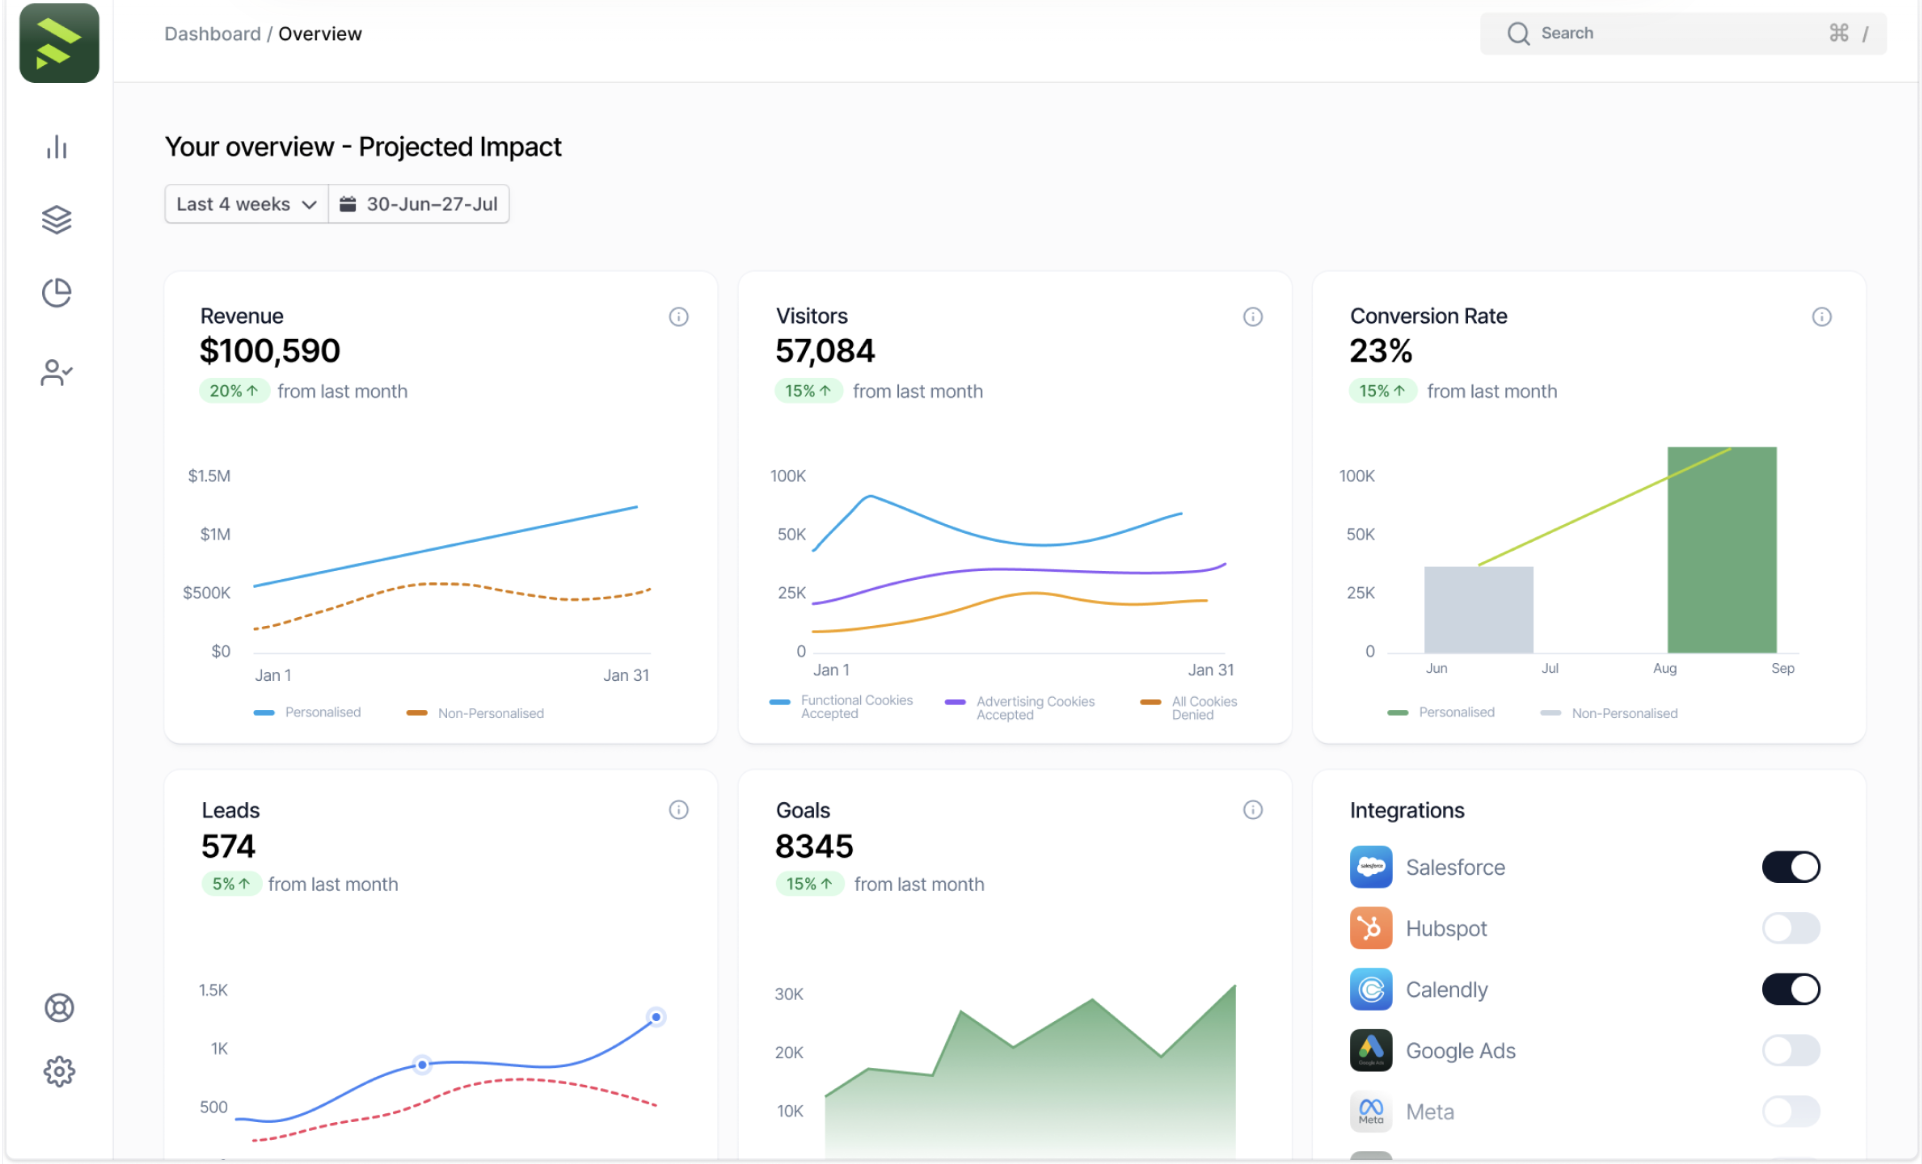Click the user checkmark sidebar icon
This screenshot has height=1164, width=1922.
tap(57, 373)
